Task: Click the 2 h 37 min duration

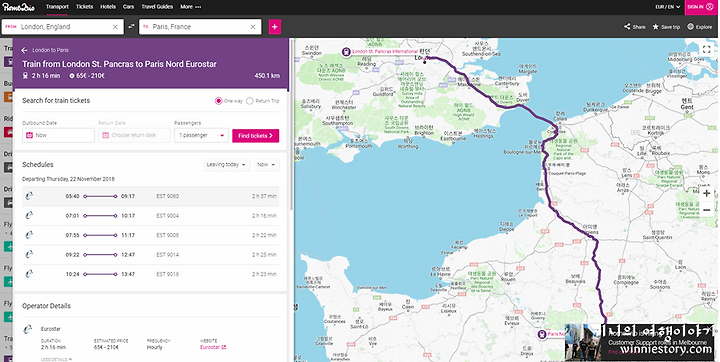Action: pos(264,196)
